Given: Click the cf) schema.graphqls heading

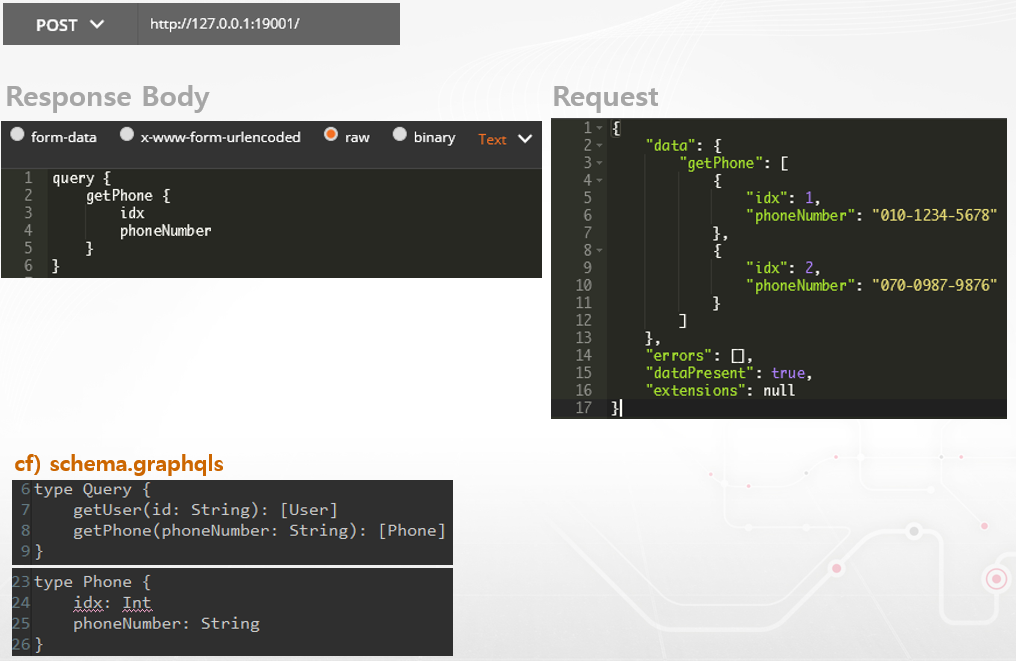Looking at the screenshot, I should pos(119,464).
